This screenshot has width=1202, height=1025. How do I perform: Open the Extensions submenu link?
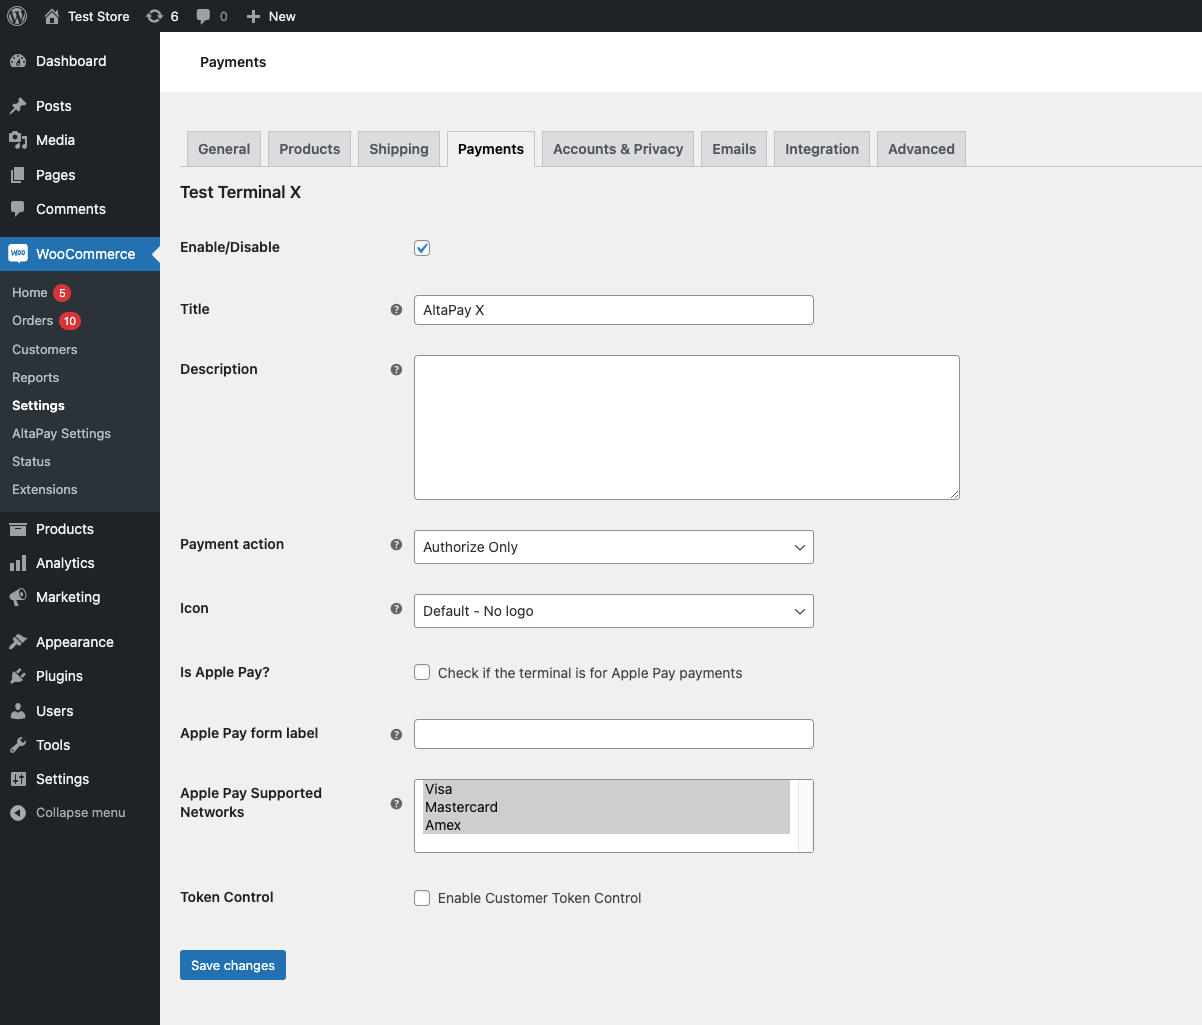click(45, 489)
